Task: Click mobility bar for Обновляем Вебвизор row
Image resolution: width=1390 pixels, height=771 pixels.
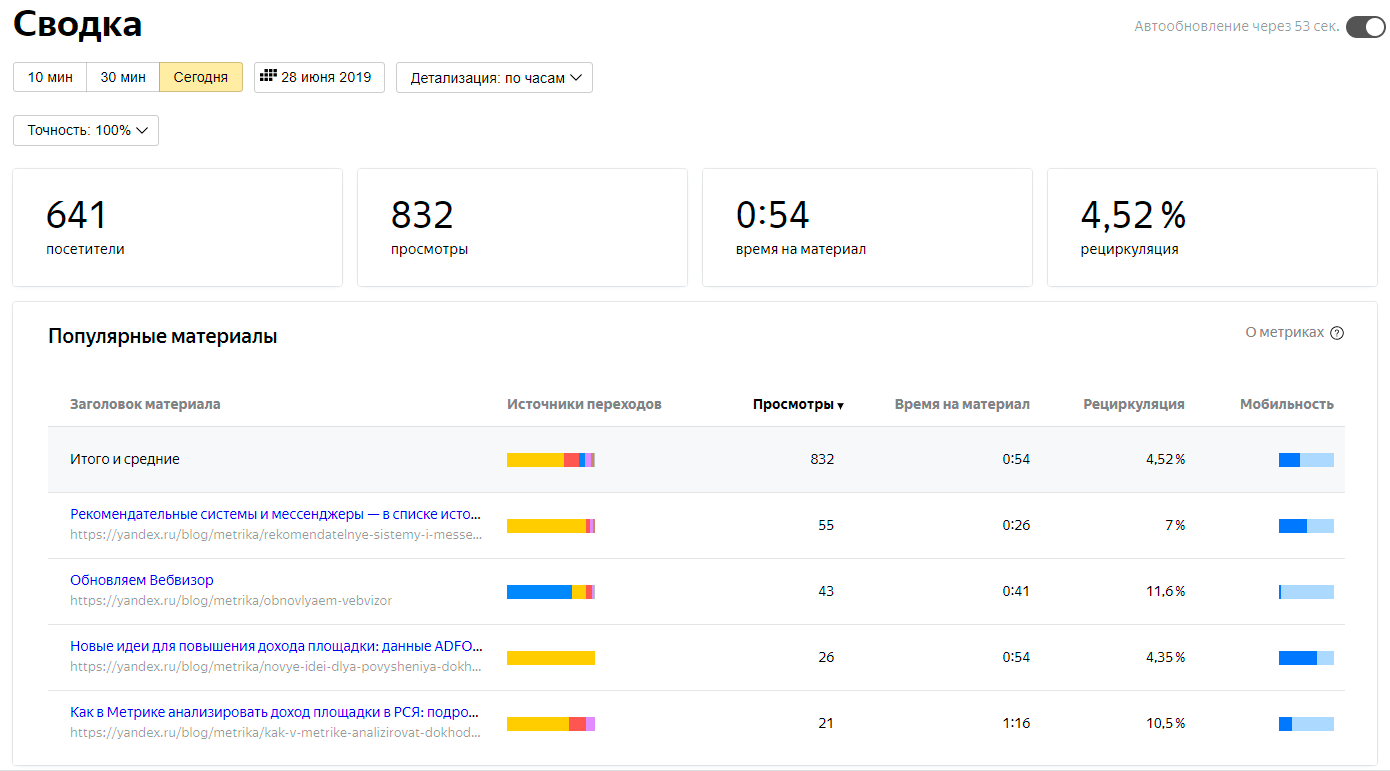Action: coord(1306,592)
